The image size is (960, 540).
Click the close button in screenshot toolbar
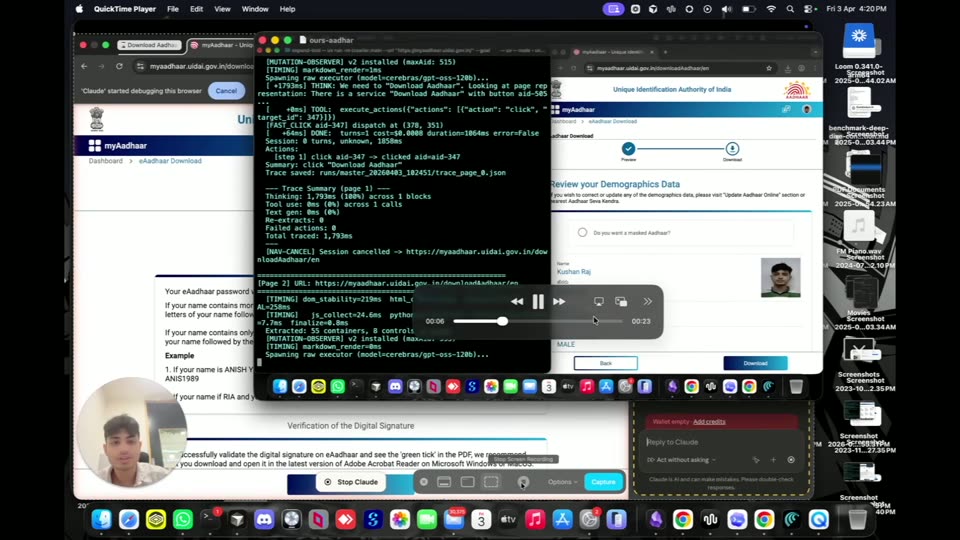pyautogui.click(x=424, y=482)
